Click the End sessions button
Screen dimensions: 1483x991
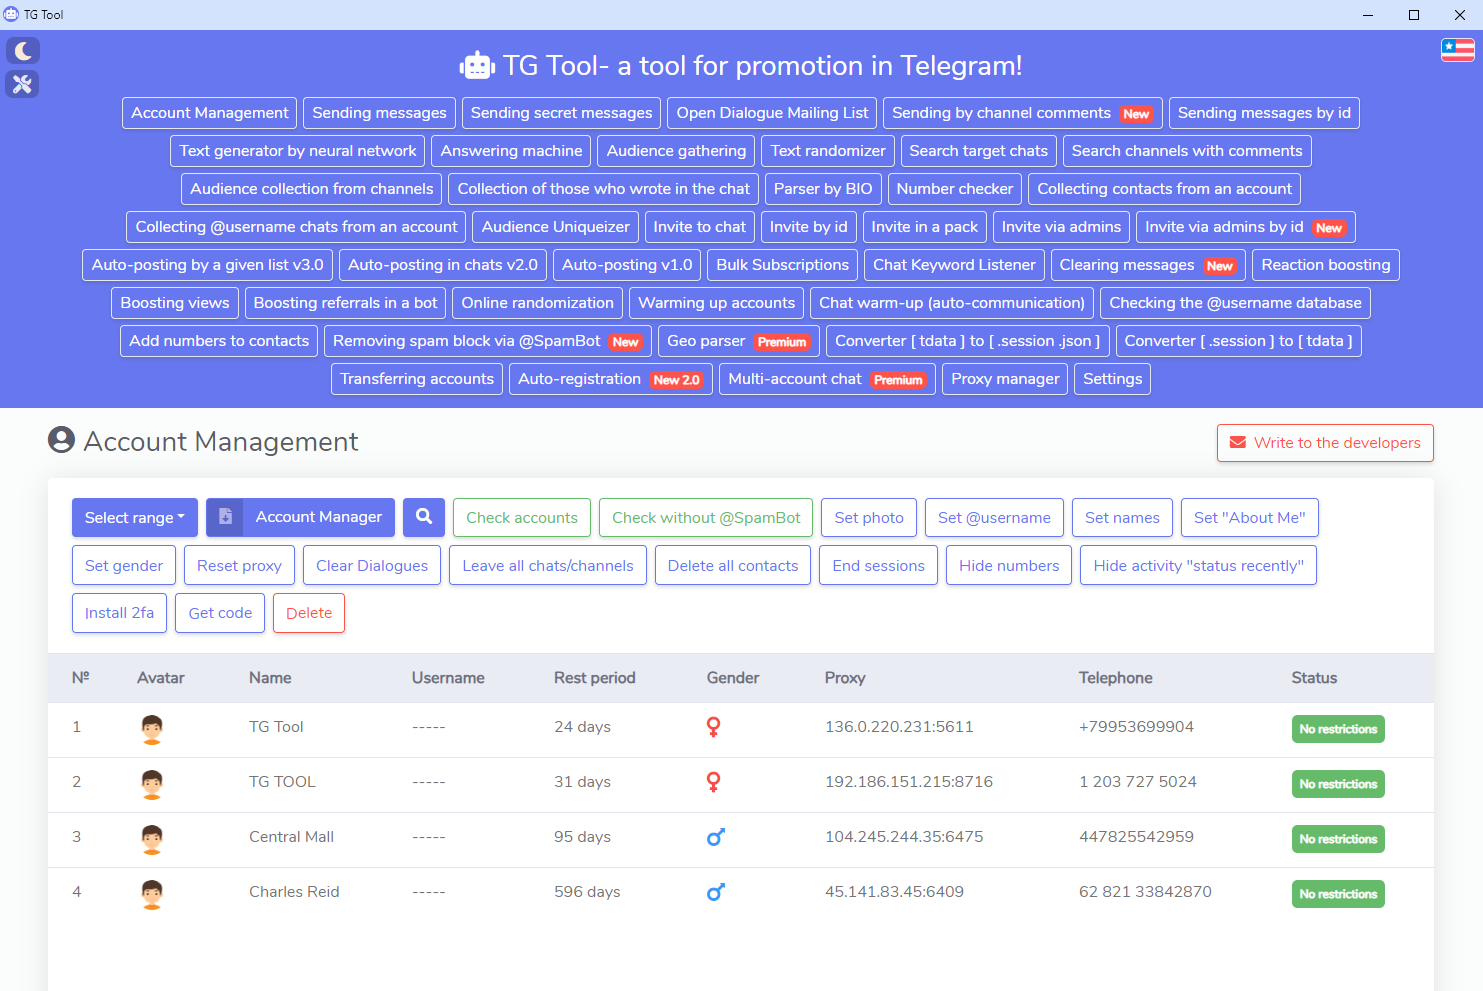point(878,565)
